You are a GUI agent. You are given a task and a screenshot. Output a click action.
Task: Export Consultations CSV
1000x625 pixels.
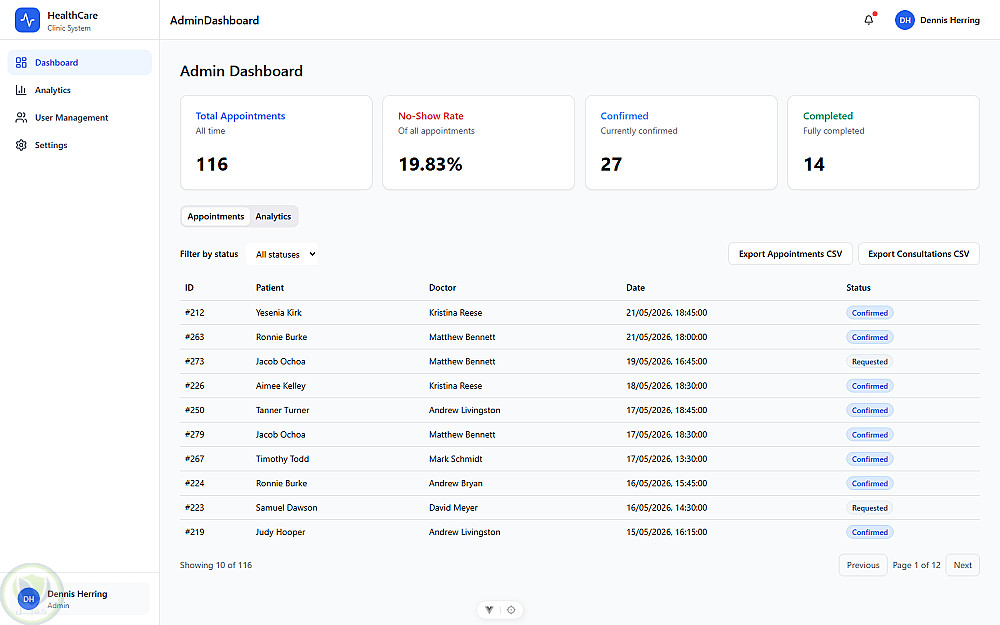point(918,254)
